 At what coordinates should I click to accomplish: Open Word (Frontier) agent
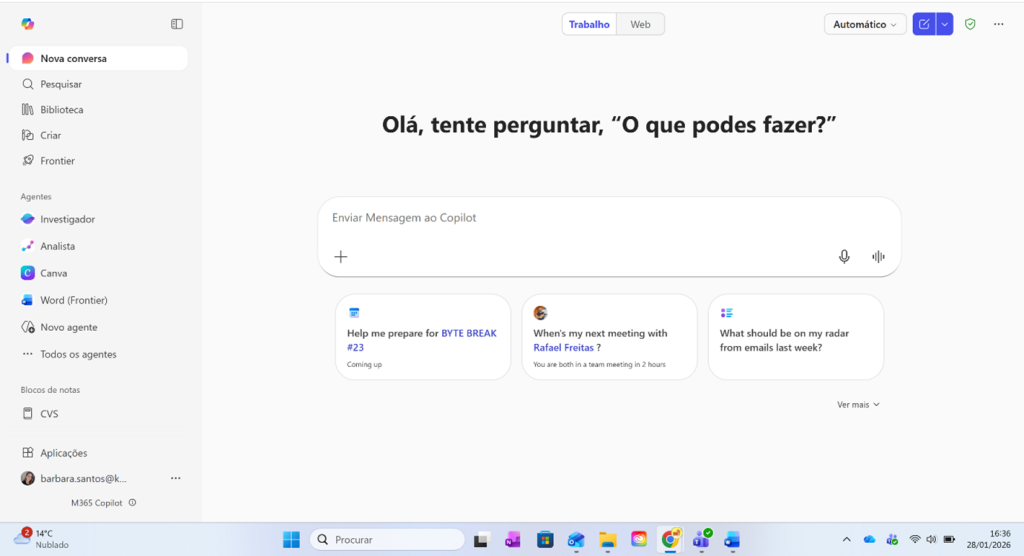(x=73, y=300)
